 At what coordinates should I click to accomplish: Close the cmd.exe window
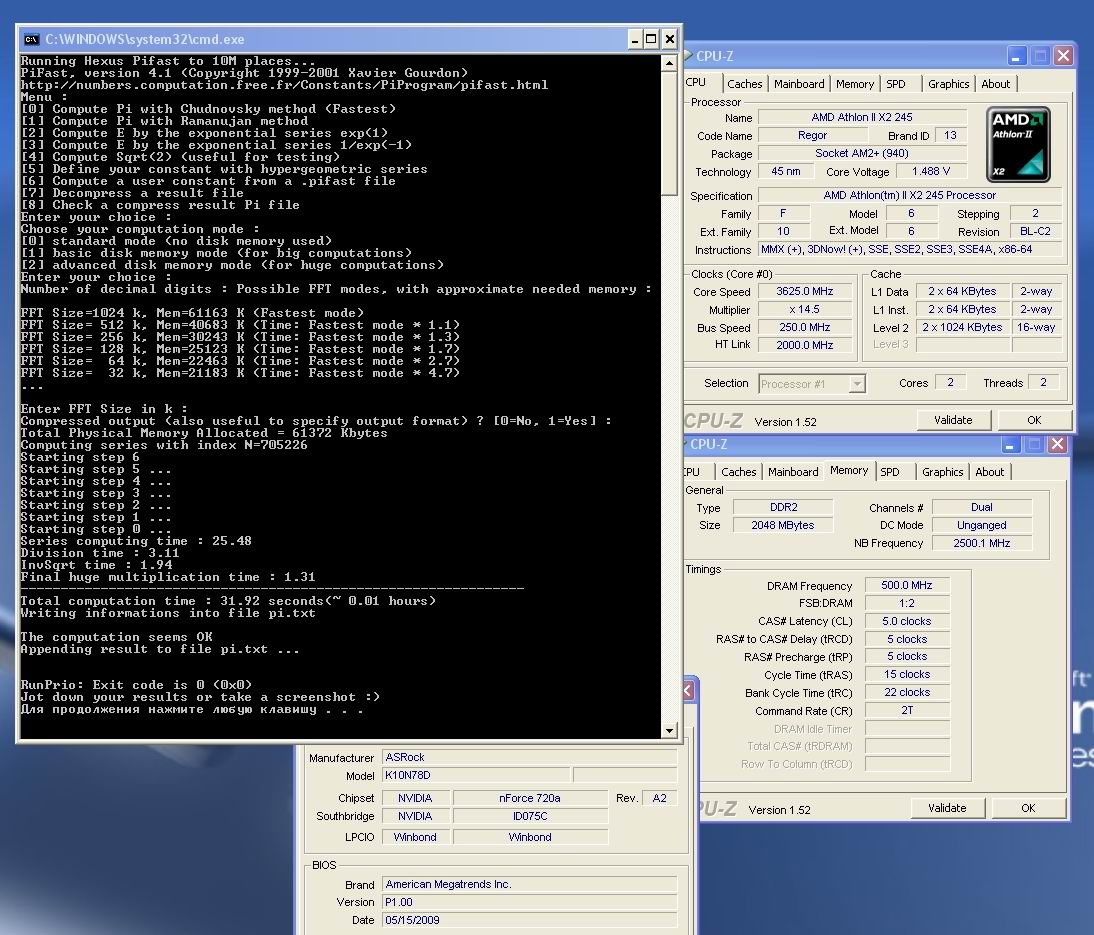(669, 39)
